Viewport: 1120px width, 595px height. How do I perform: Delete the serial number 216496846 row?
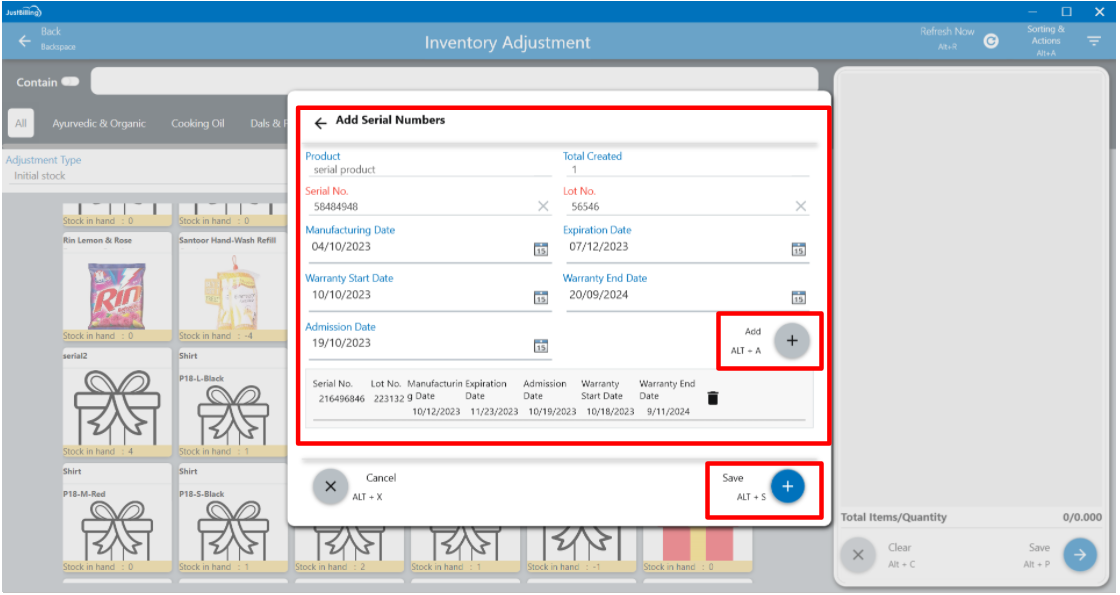[x=713, y=398]
